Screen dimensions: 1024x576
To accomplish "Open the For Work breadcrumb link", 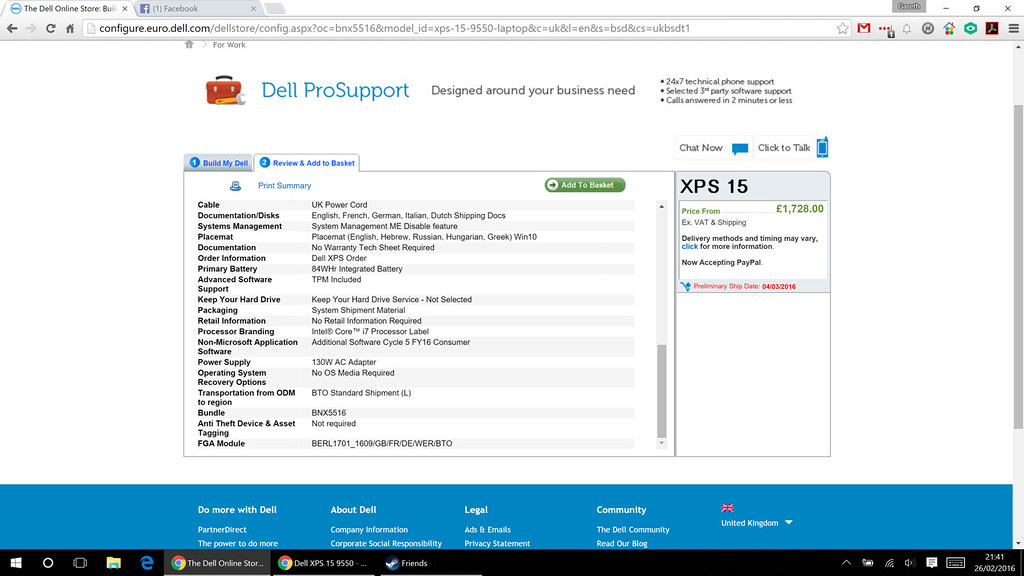I will tap(229, 44).
